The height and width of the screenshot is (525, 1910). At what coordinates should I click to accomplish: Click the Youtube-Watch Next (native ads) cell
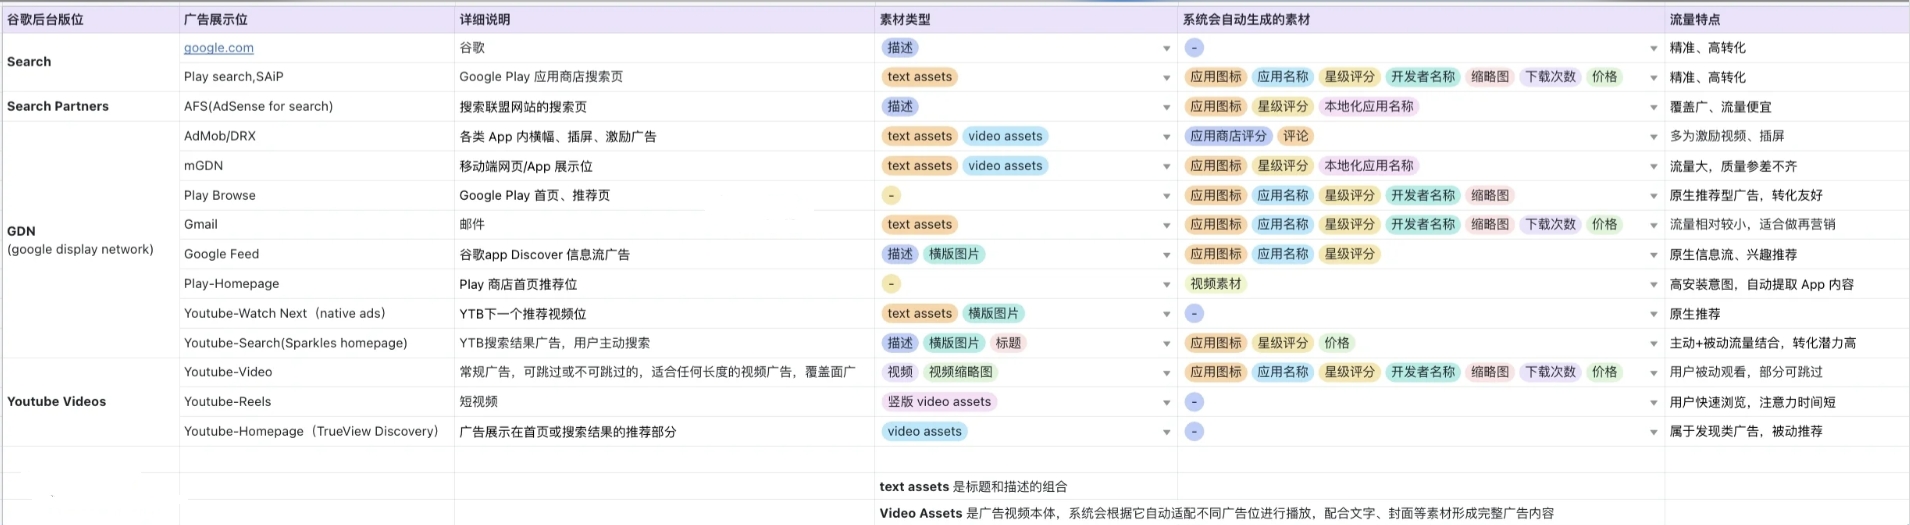click(317, 313)
